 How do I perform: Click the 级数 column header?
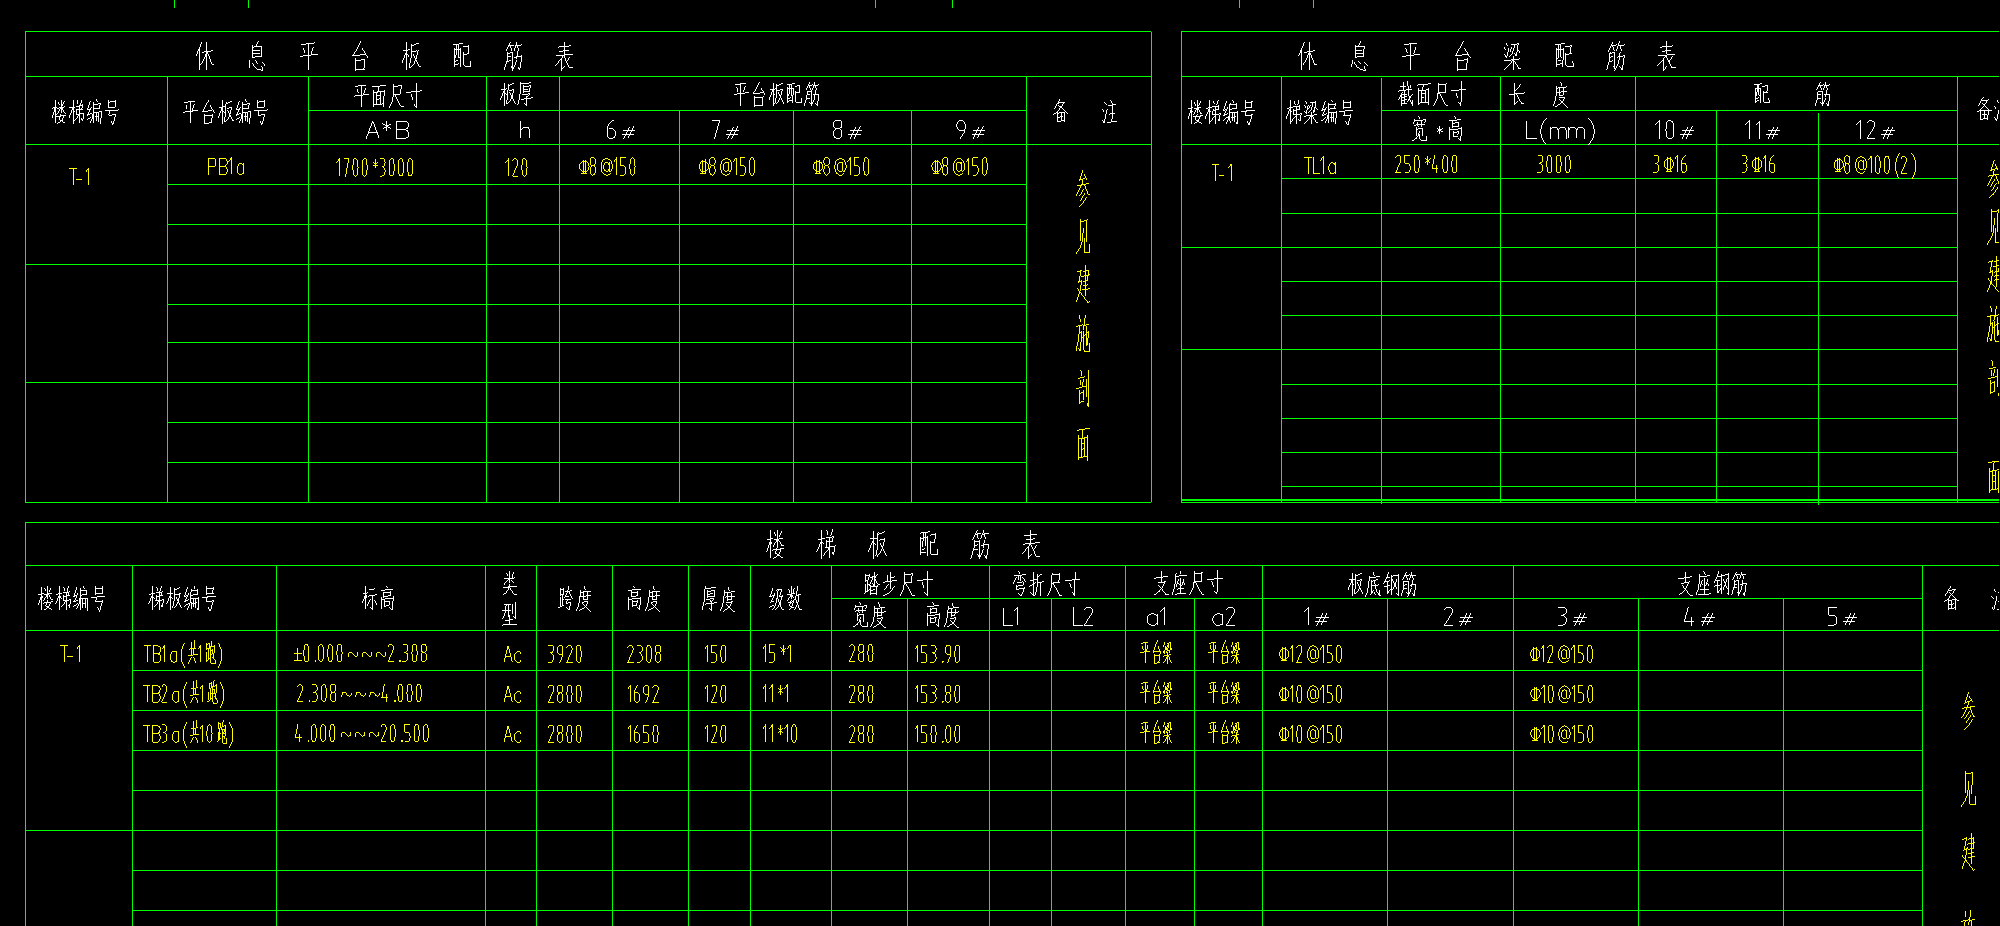tap(785, 598)
